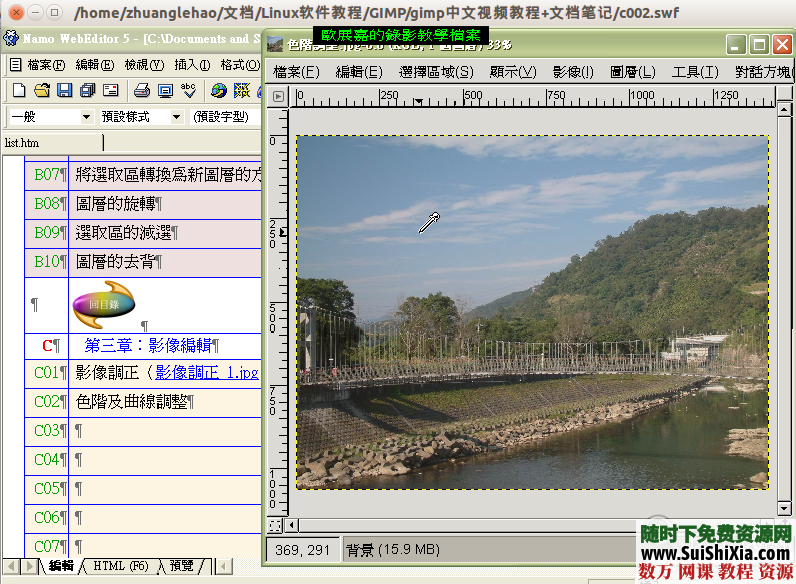Click the Save floppy disk icon
Screen dimensions: 796x584
(64, 91)
